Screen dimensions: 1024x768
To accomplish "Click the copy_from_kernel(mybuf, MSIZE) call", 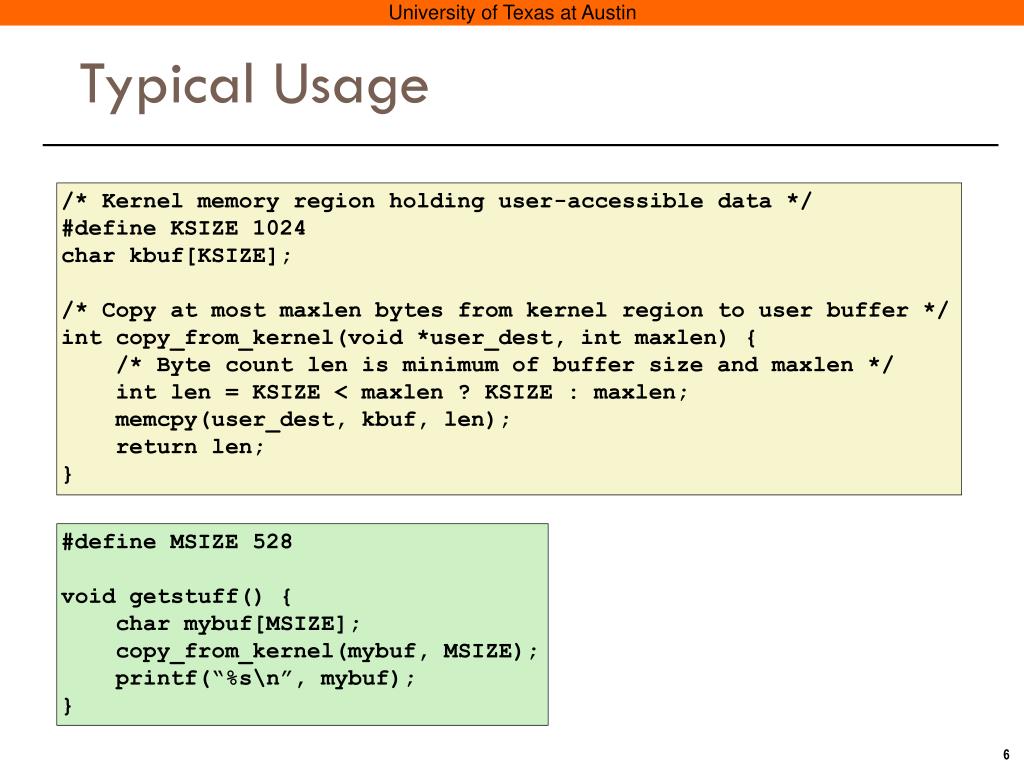I will [x=327, y=651].
